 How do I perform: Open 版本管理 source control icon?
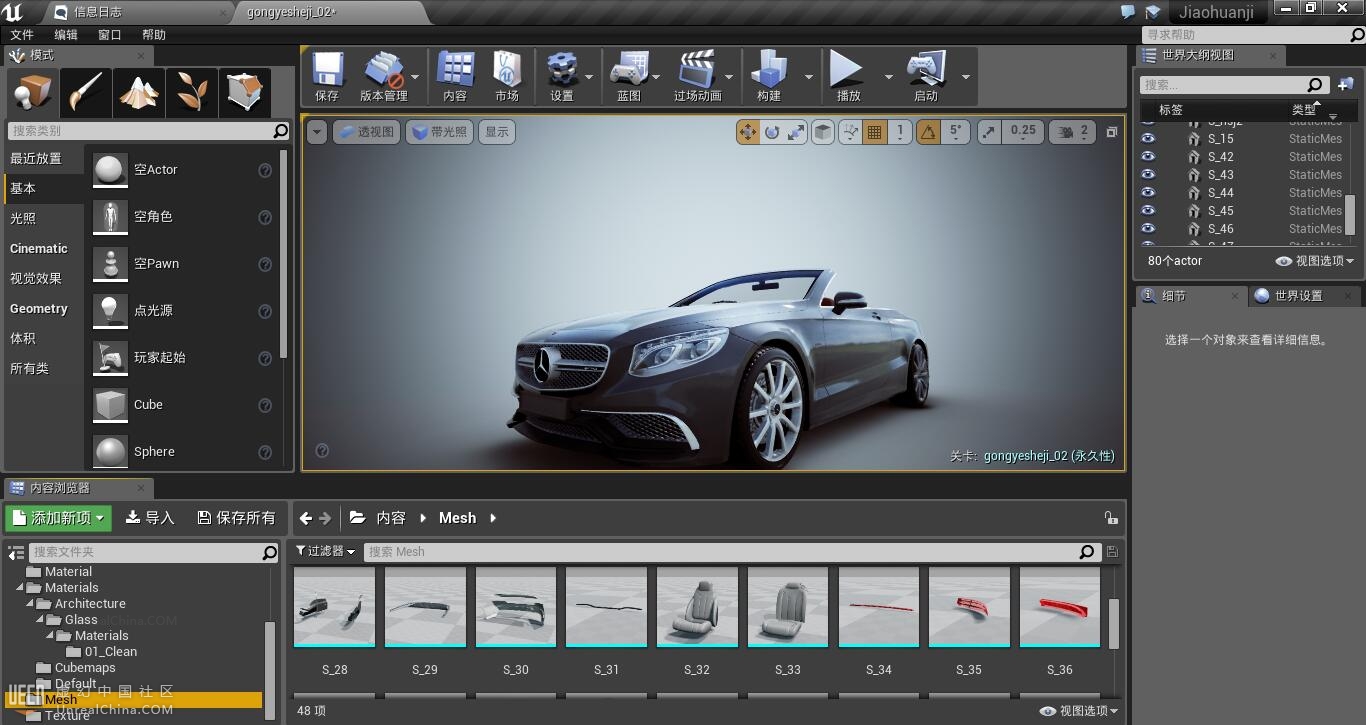pyautogui.click(x=384, y=77)
